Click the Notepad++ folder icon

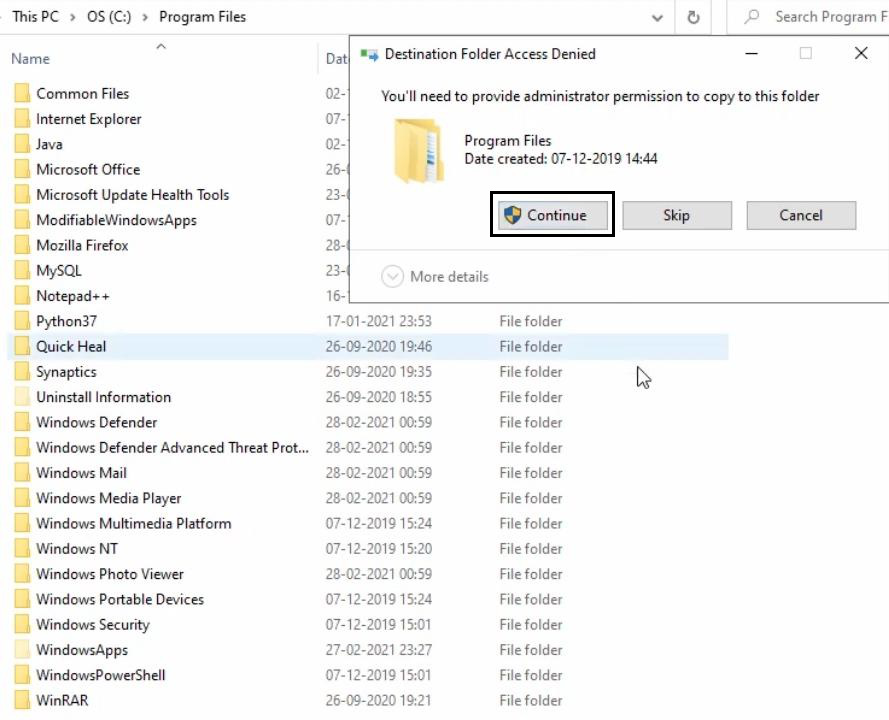pyautogui.click(x=22, y=295)
